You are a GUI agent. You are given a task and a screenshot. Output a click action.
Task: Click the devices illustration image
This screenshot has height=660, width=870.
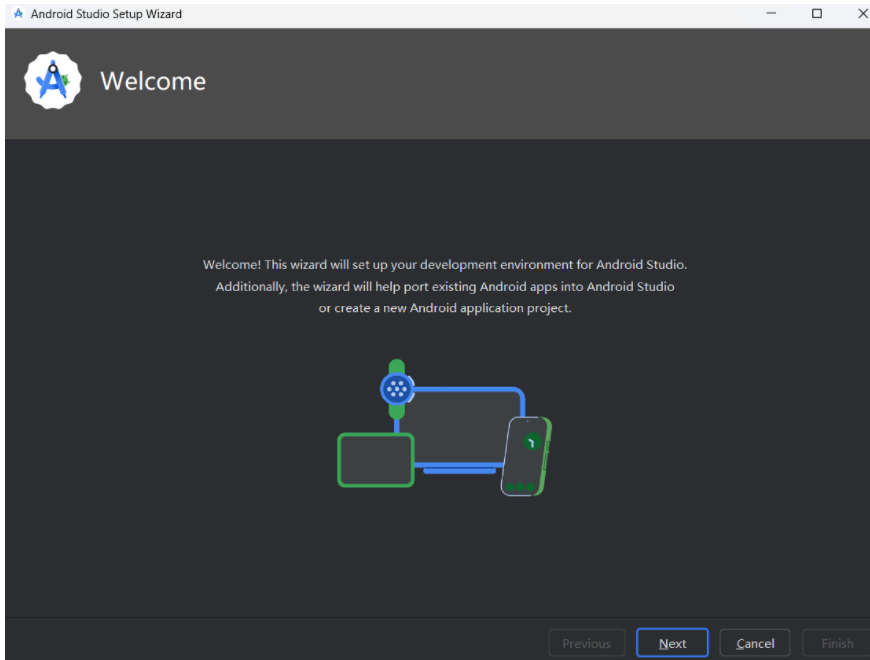tap(444, 428)
